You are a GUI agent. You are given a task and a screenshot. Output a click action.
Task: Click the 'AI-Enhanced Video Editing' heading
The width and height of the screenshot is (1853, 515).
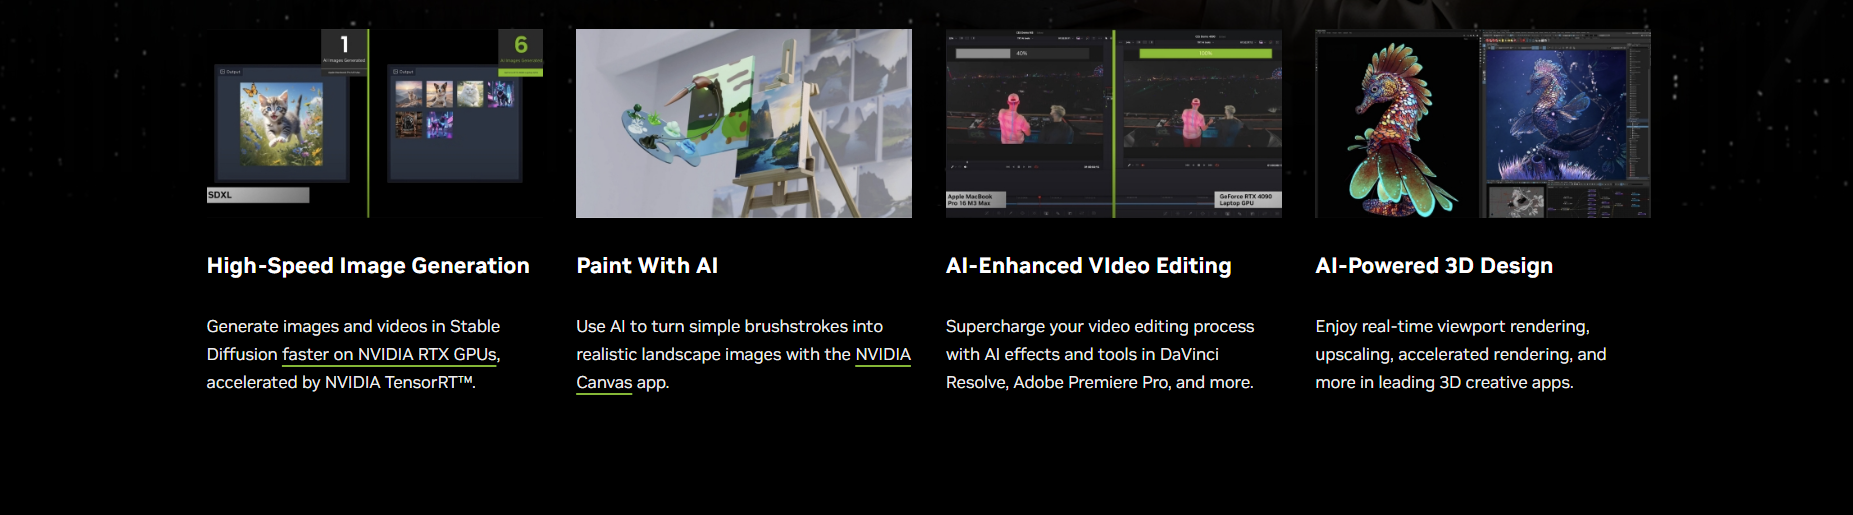(x=1088, y=266)
